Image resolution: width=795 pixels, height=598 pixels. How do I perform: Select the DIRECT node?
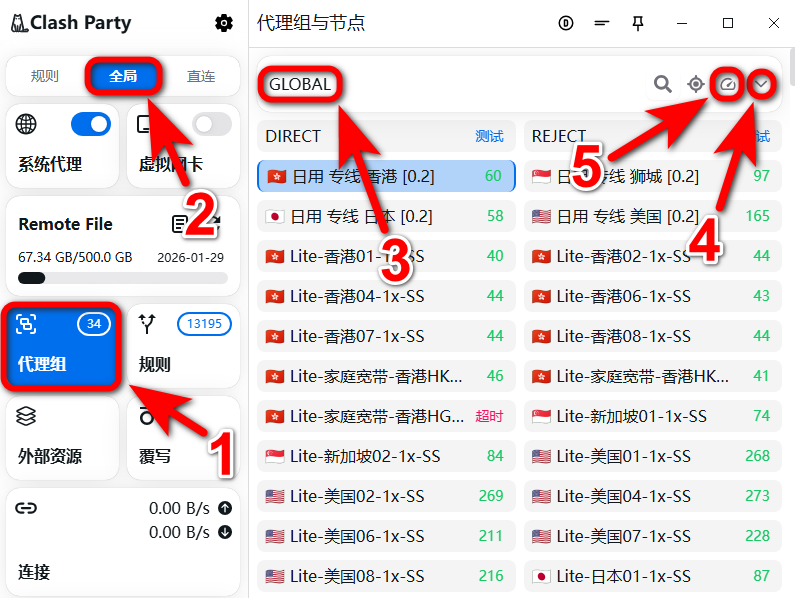coord(386,136)
